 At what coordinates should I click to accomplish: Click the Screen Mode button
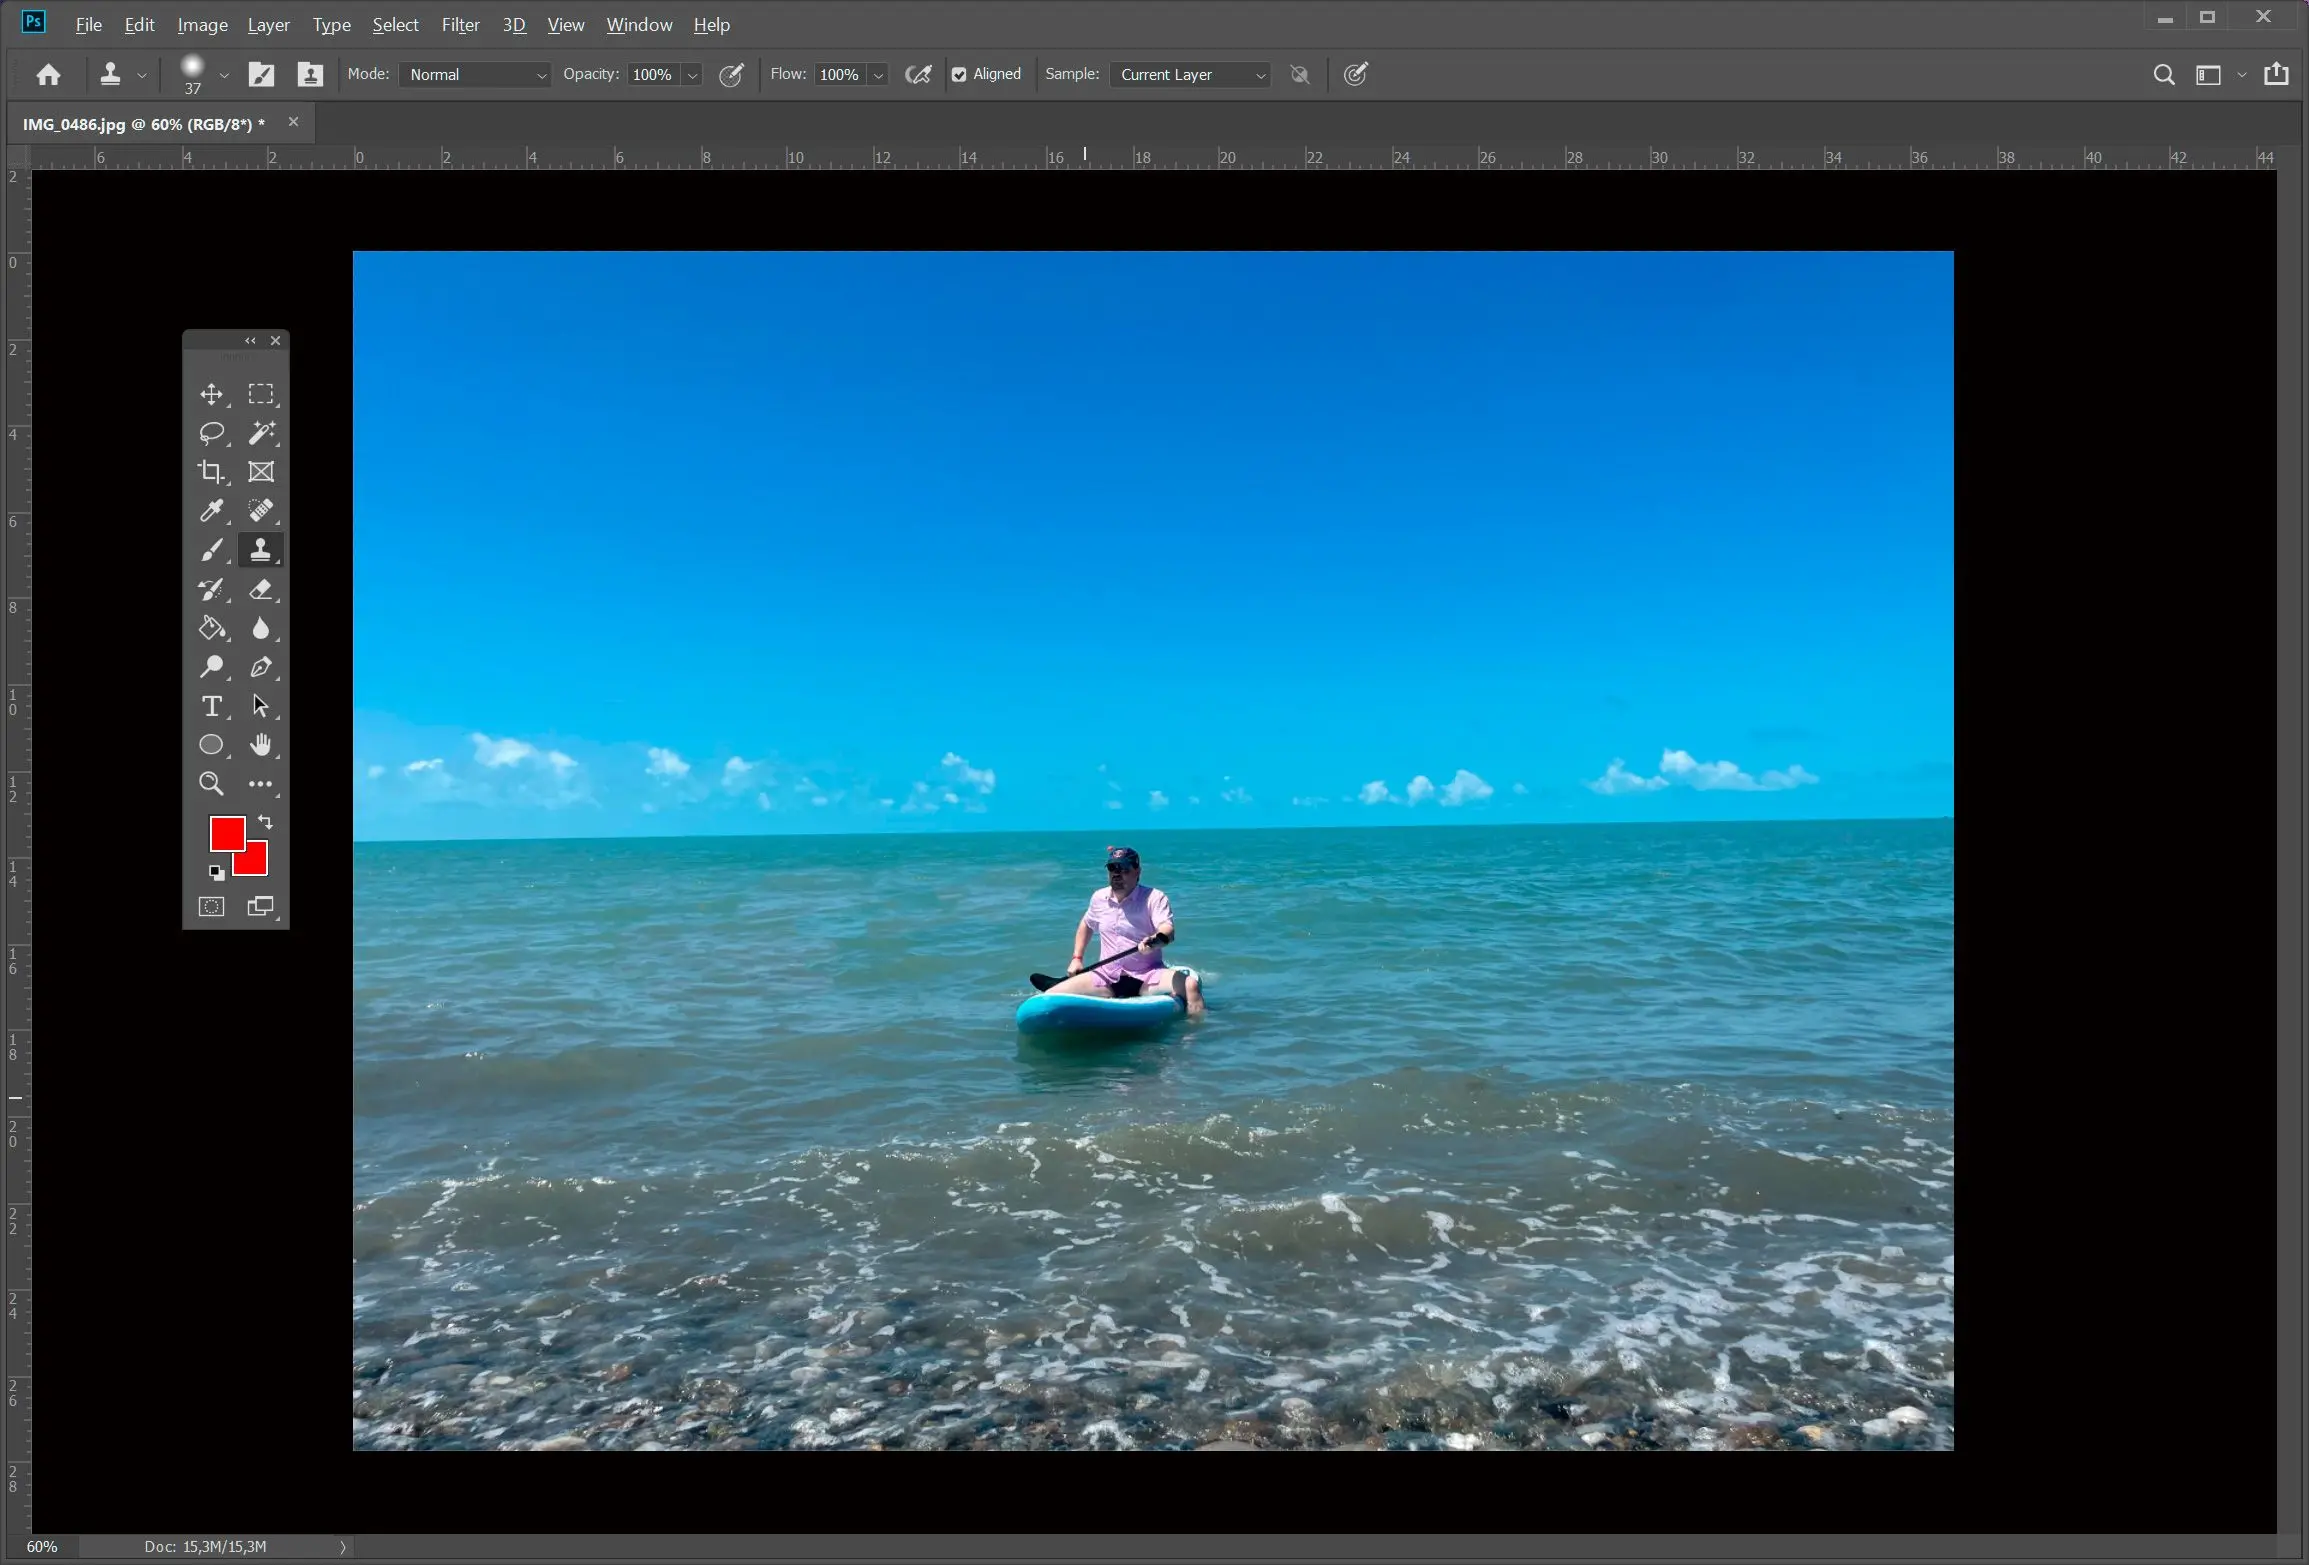click(260, 907)
